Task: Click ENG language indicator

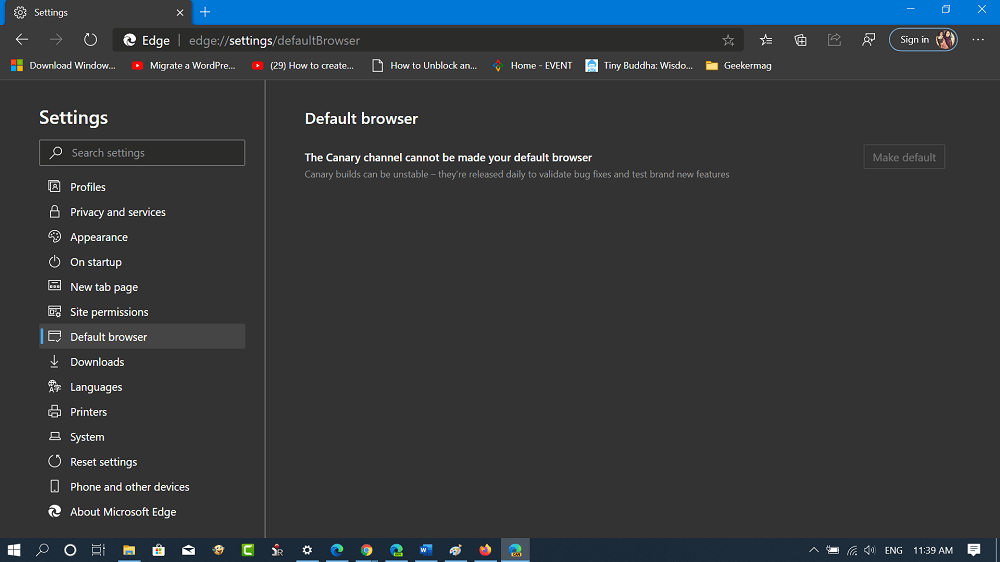Action: (x=893, y=550)
